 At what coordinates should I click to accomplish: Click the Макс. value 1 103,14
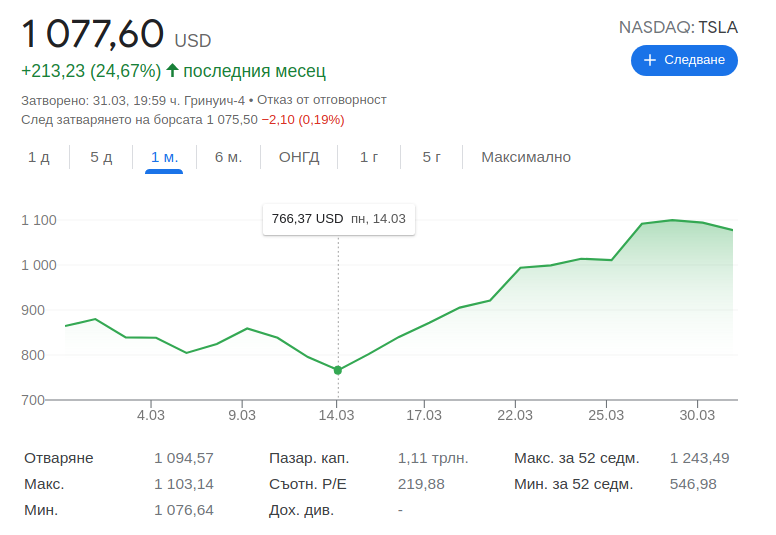tap(184, 484)
